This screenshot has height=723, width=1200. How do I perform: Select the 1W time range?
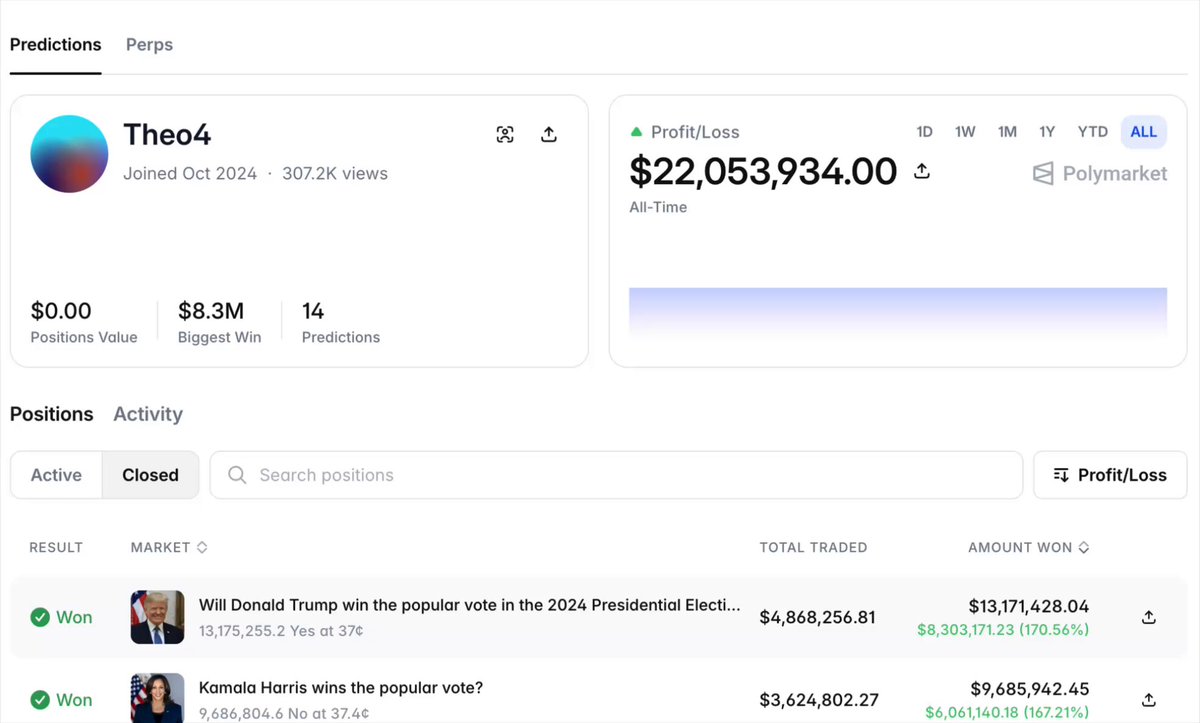pyautogui.click(x=965, y=132)
